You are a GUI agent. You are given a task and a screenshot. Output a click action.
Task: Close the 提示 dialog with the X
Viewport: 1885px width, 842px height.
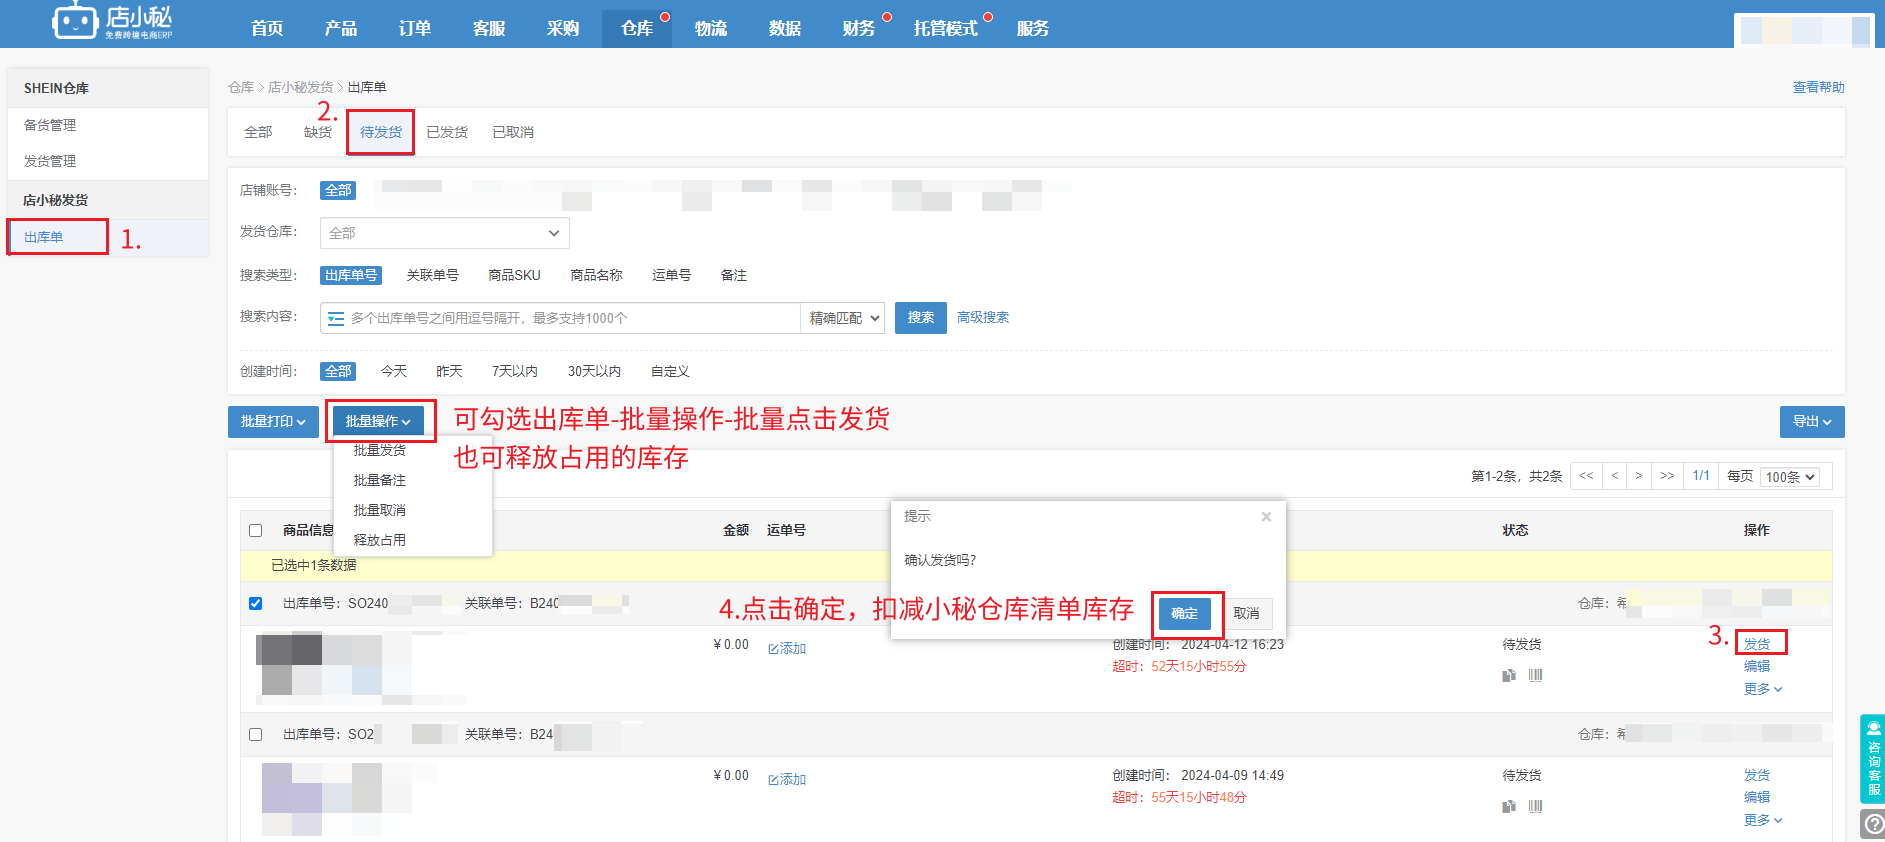point(1266,517)
